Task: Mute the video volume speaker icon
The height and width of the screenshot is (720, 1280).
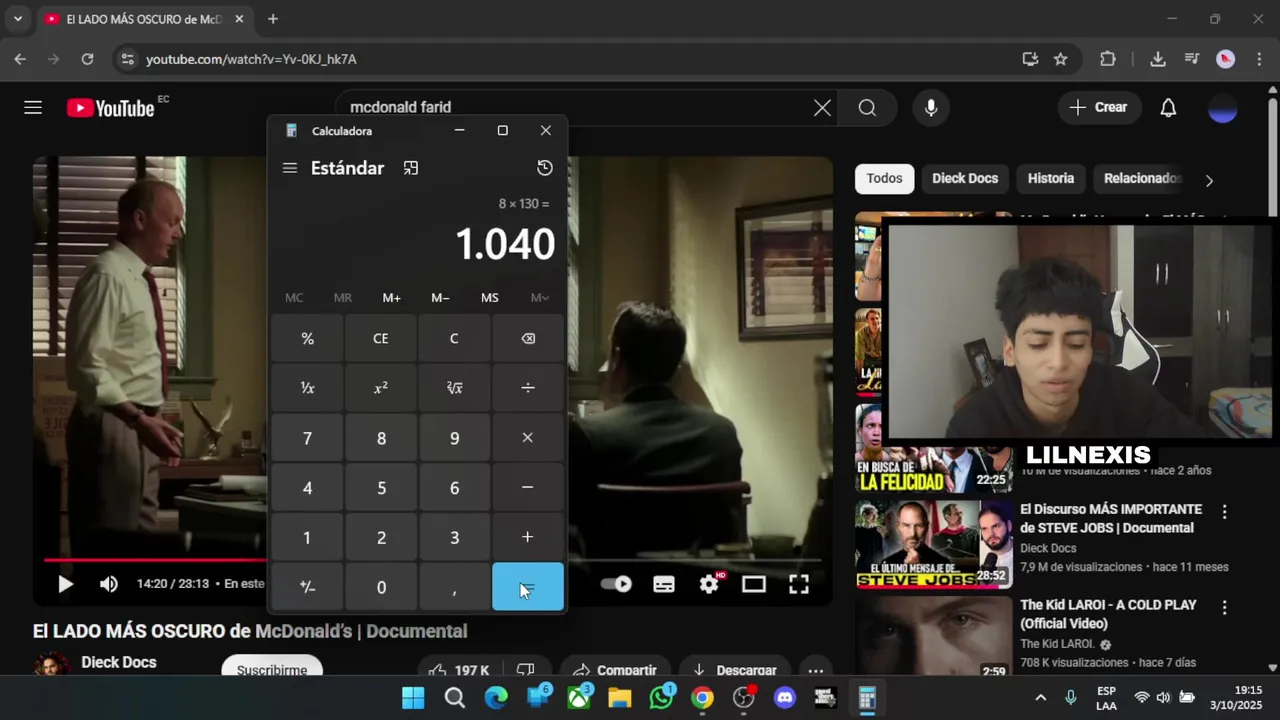Action: click(x=109, y=584)
